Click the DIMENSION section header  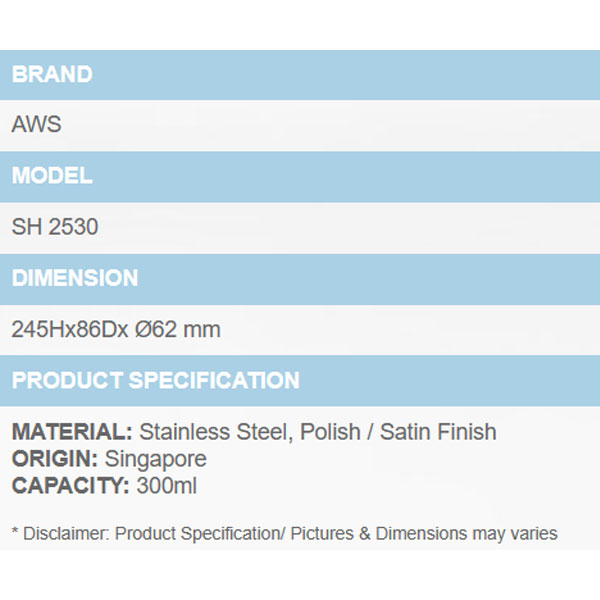[75, 278]
